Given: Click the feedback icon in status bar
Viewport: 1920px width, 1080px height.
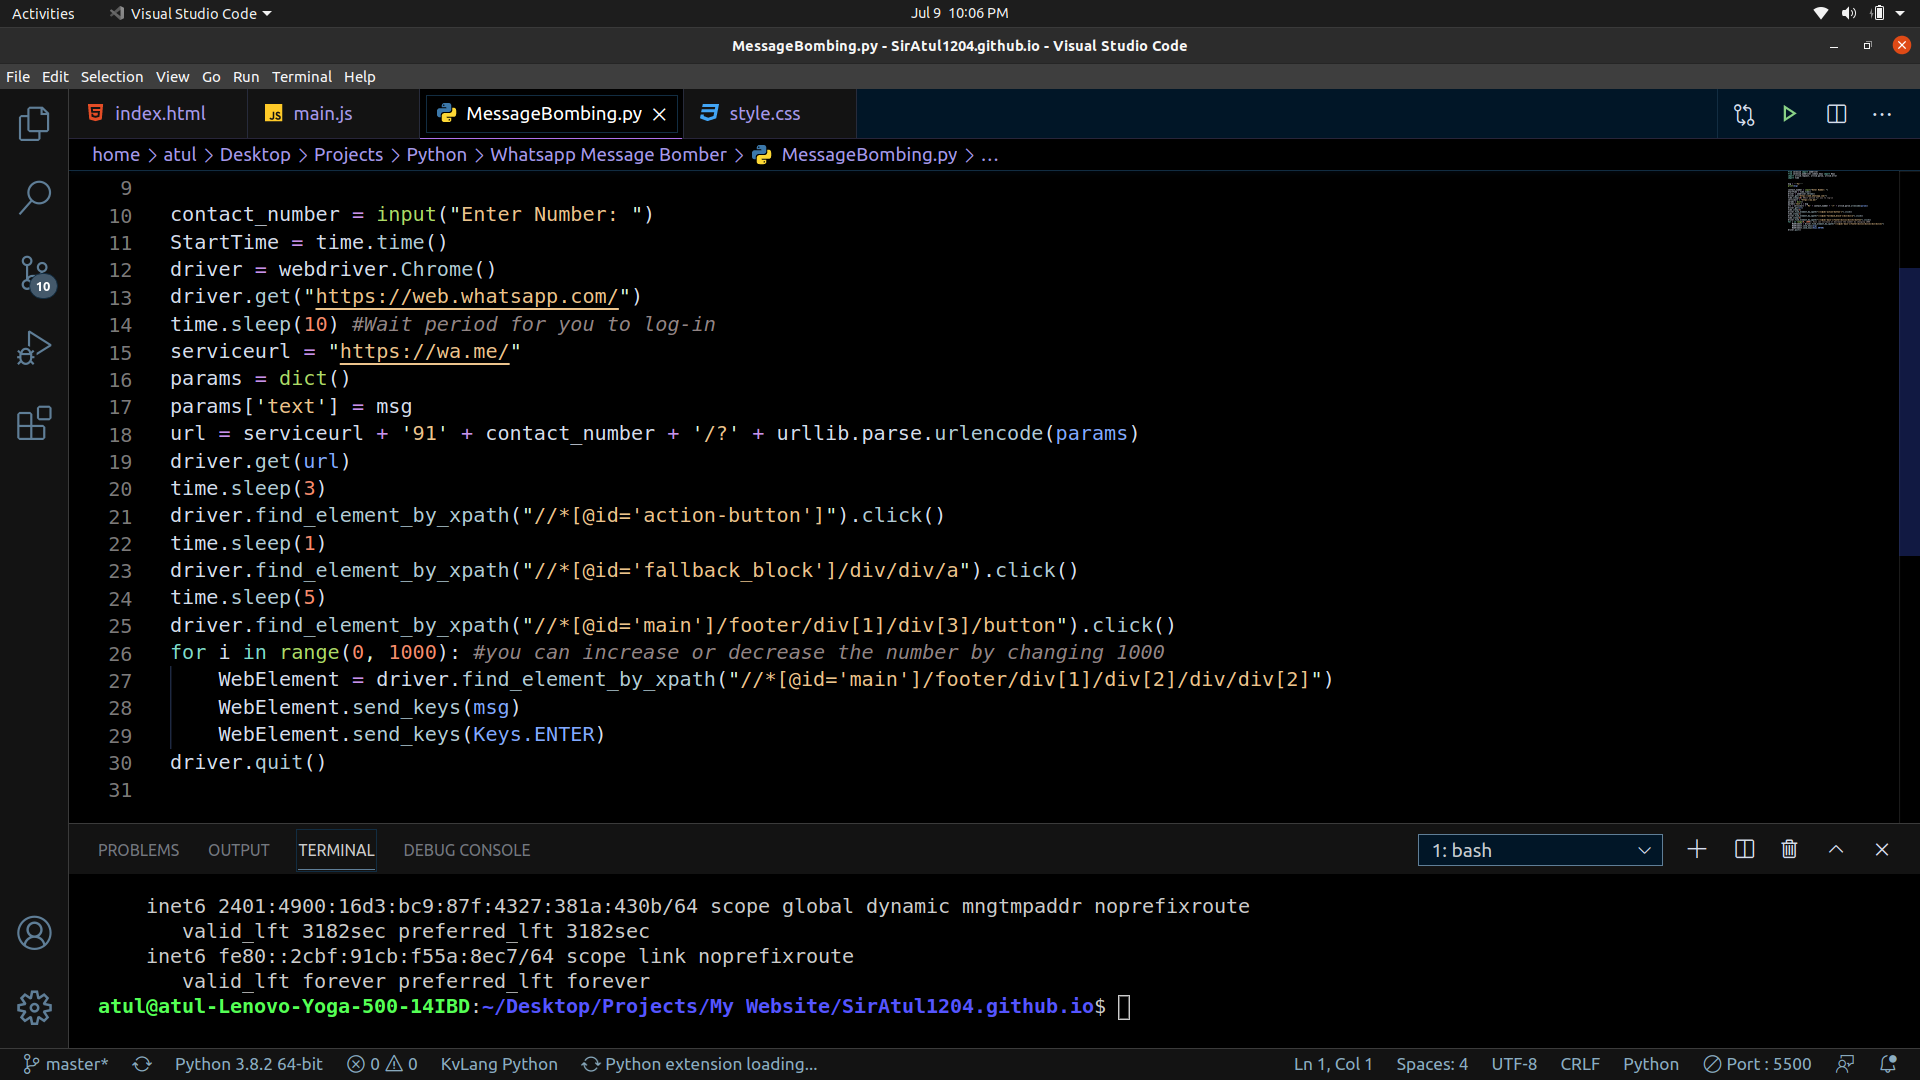Looking at the screenshot, I should pyautogui.click(x=1845, y=1064).
